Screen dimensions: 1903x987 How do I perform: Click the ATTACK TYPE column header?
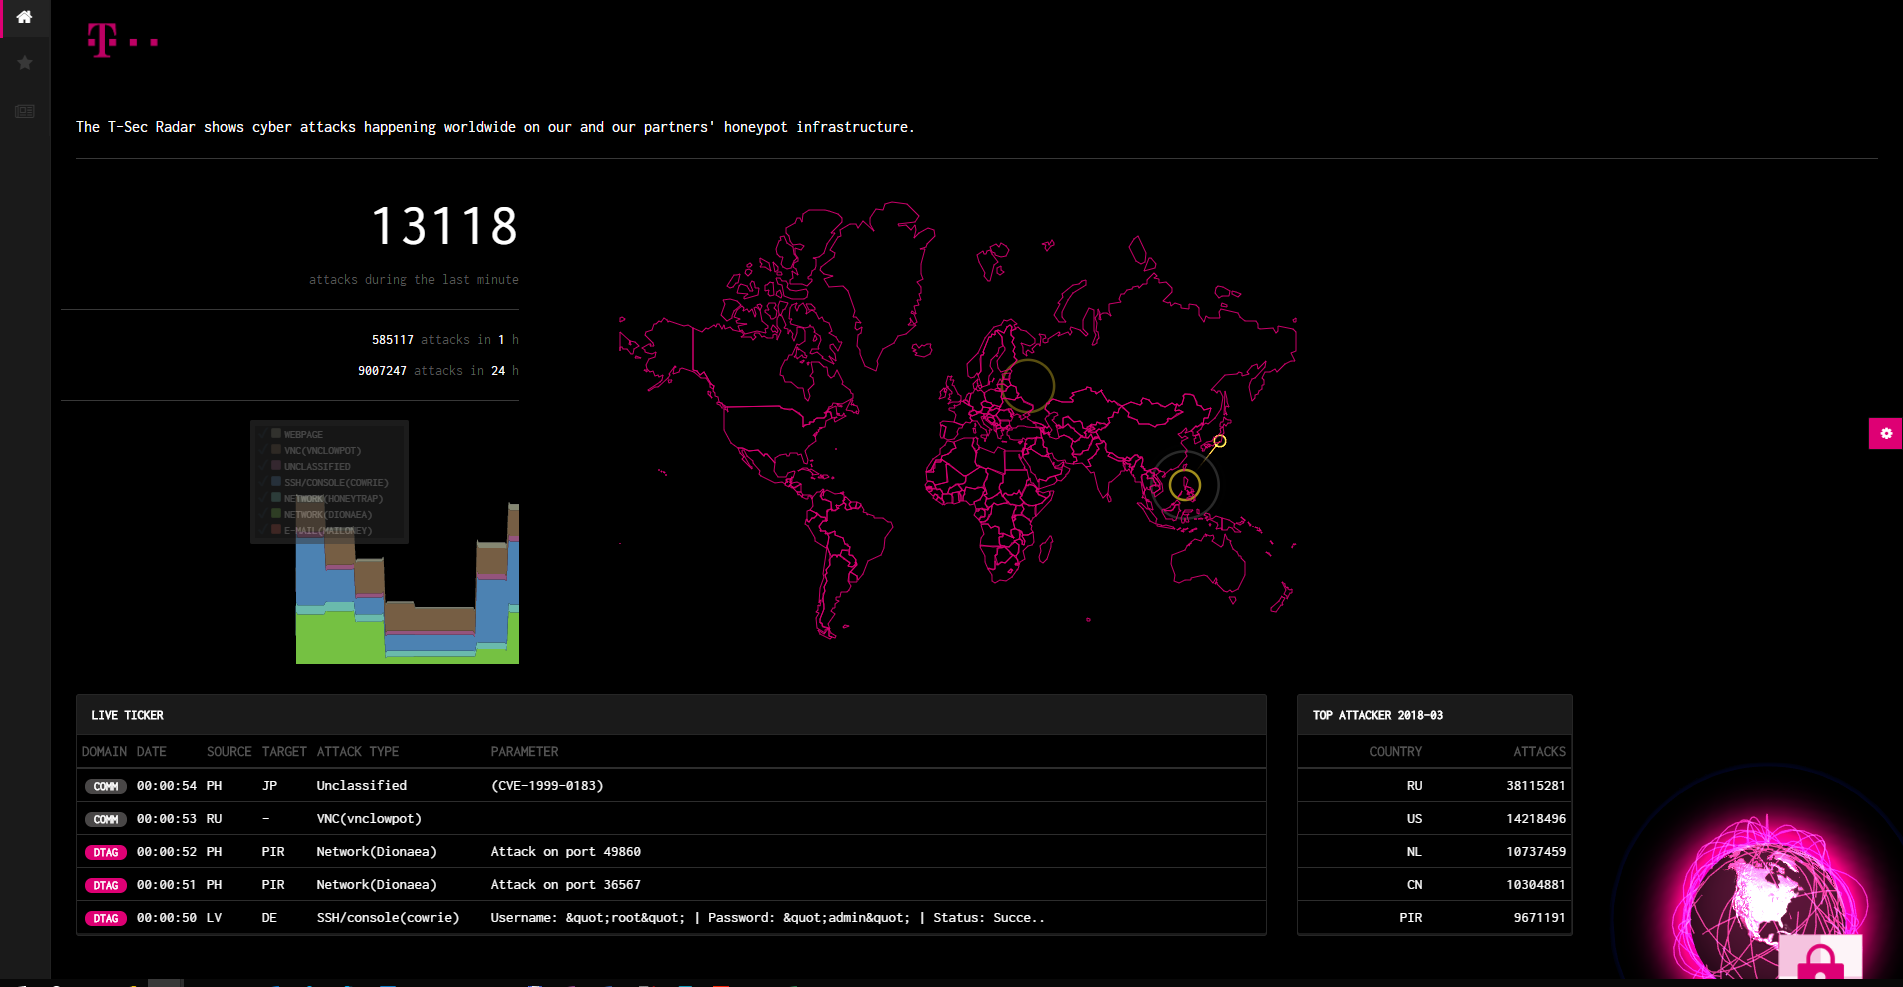[358, 752]
